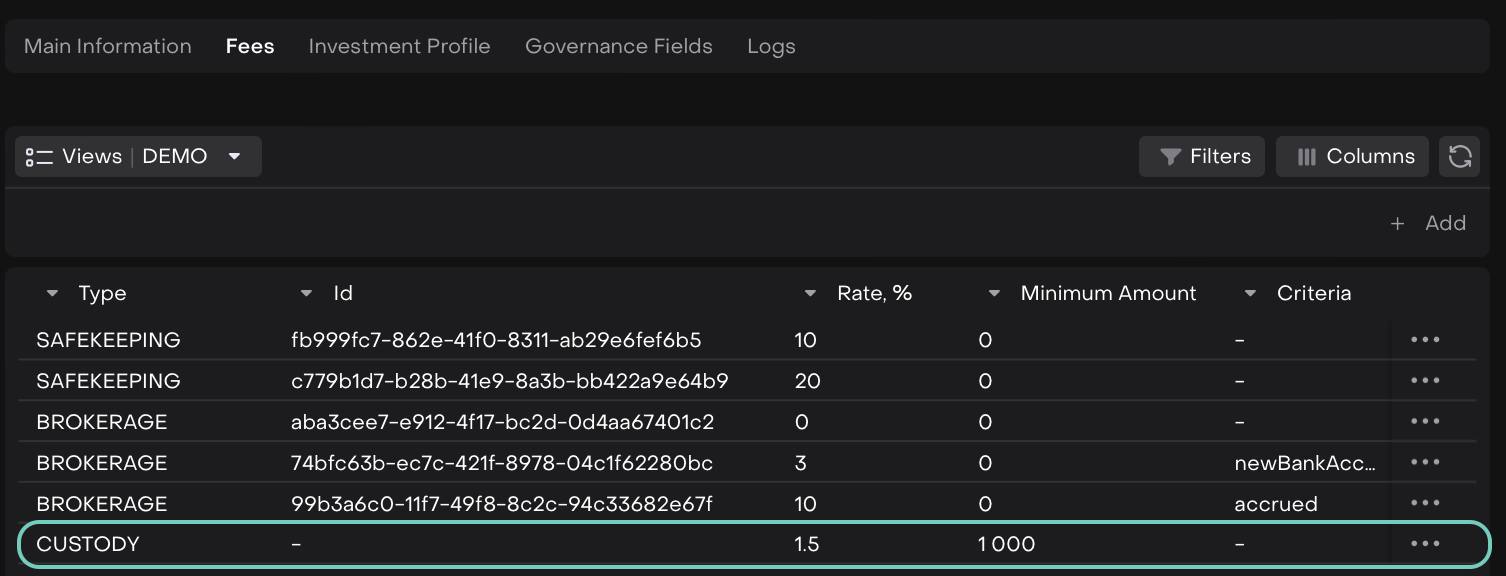Click the Filters button
Viewport: 1506px width, 576px height.
point(1202,157)
